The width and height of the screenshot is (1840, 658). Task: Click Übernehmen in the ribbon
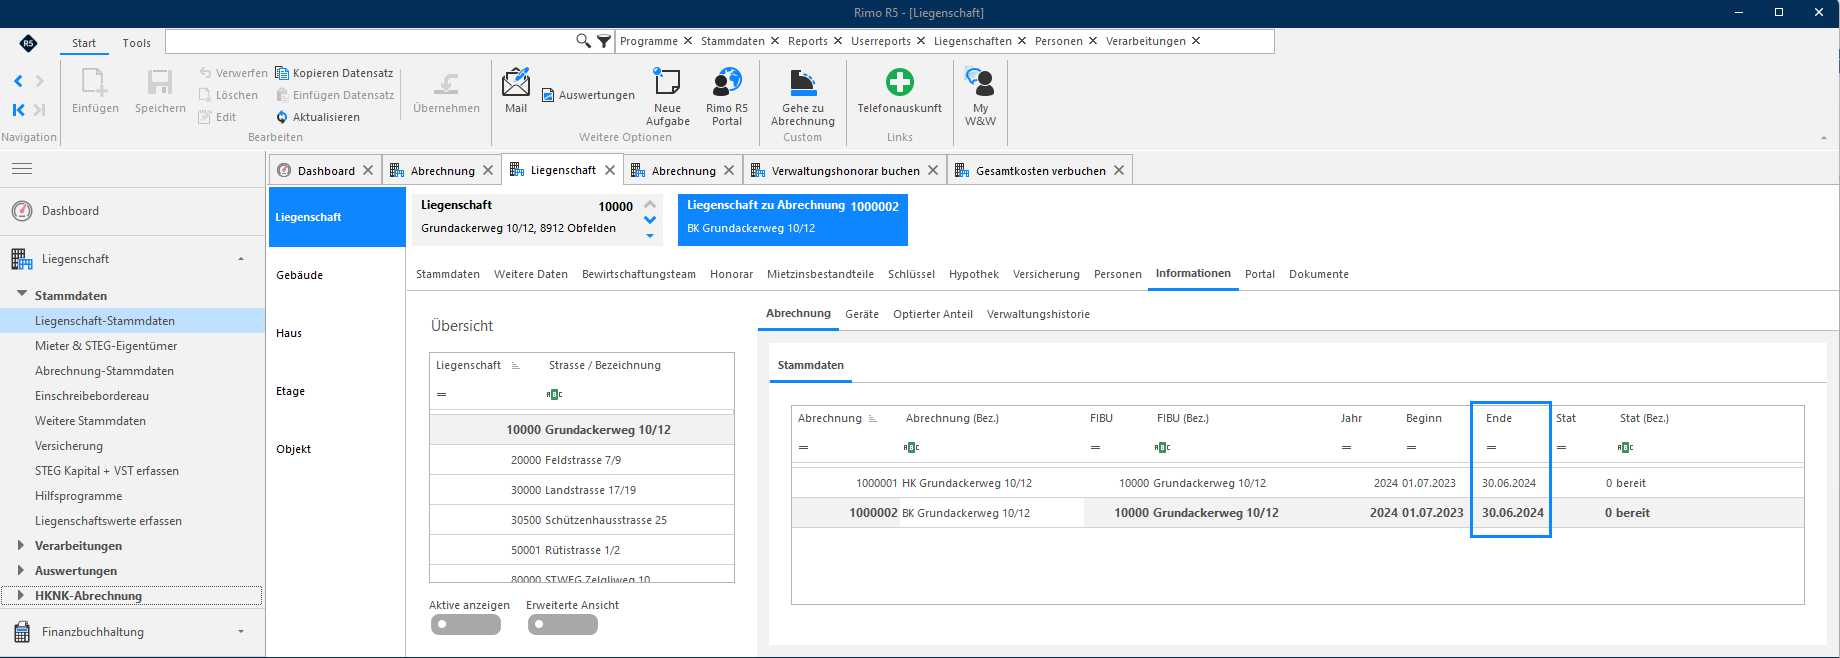446,90
